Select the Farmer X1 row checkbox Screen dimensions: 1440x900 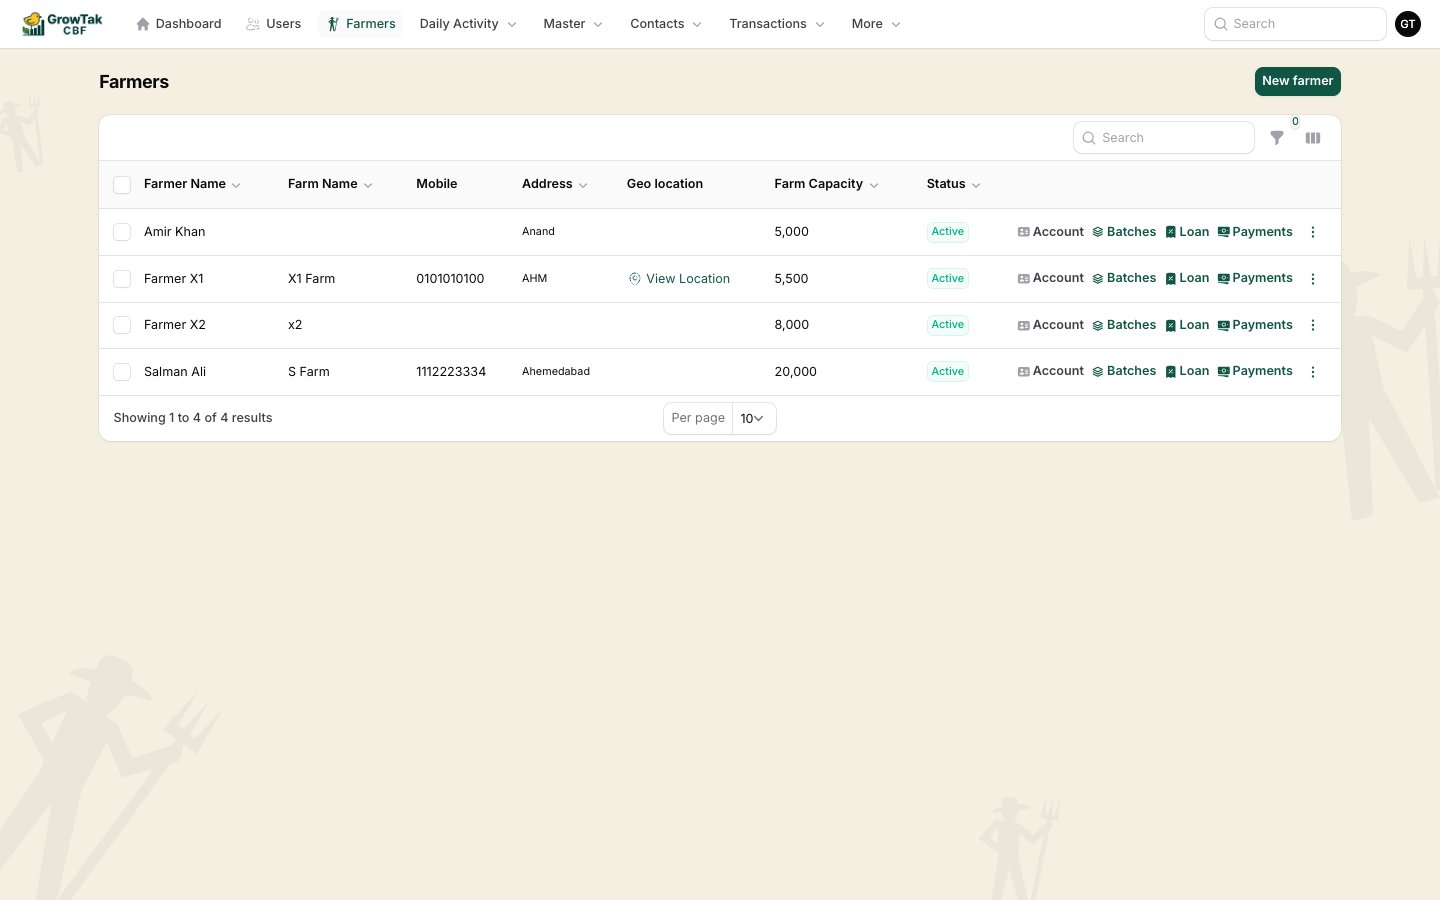122,279
